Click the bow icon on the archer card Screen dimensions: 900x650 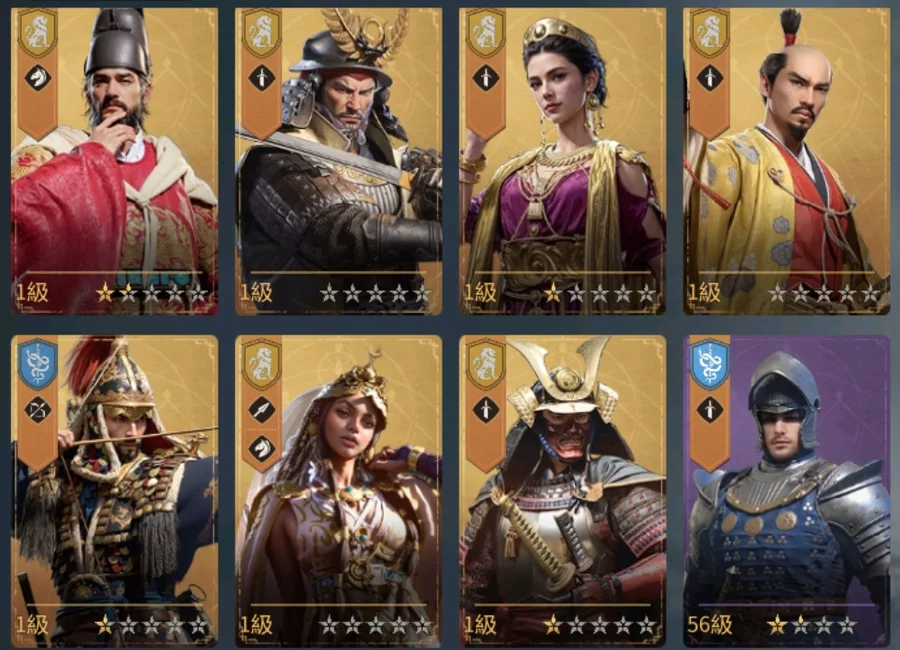[x=38, y=409]
